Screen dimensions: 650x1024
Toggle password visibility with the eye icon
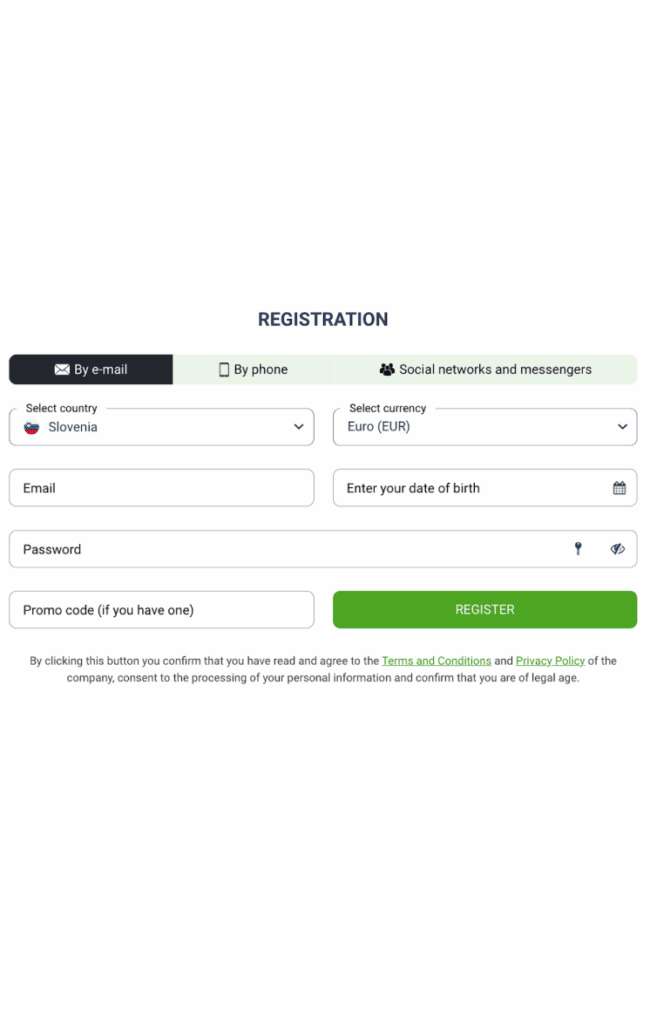(618, 548)
